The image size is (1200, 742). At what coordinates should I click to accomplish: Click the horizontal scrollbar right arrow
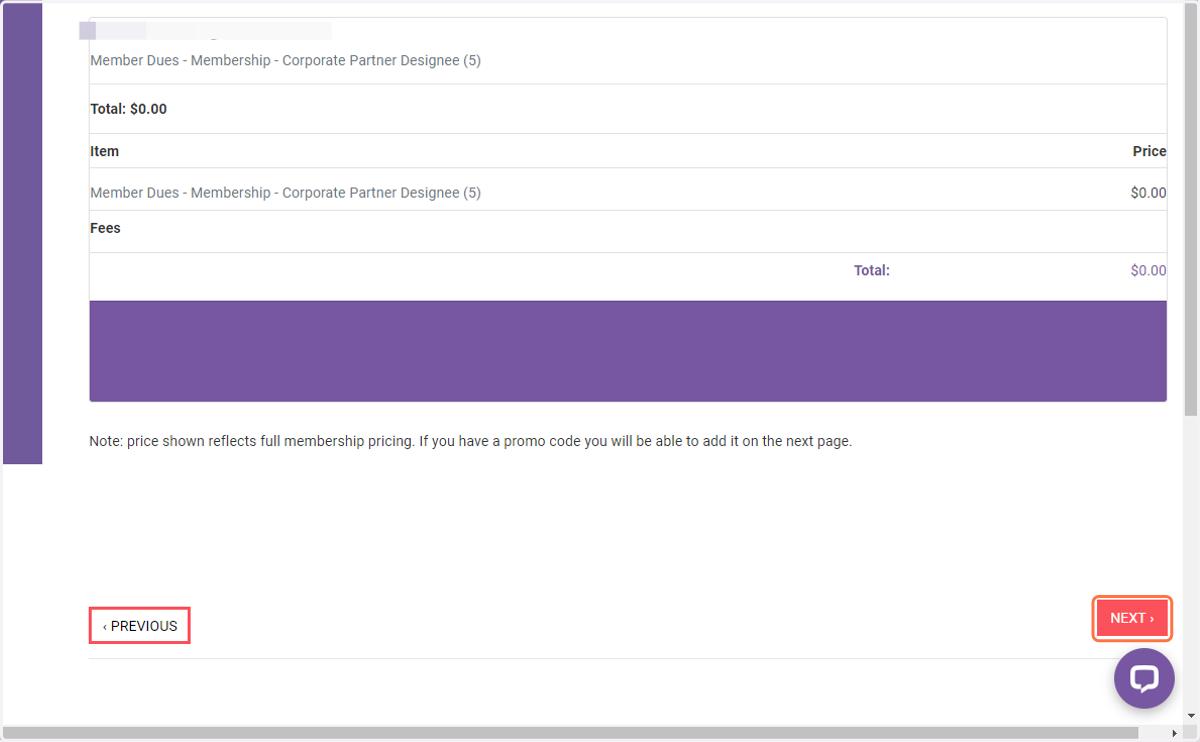pos(1174,733)
